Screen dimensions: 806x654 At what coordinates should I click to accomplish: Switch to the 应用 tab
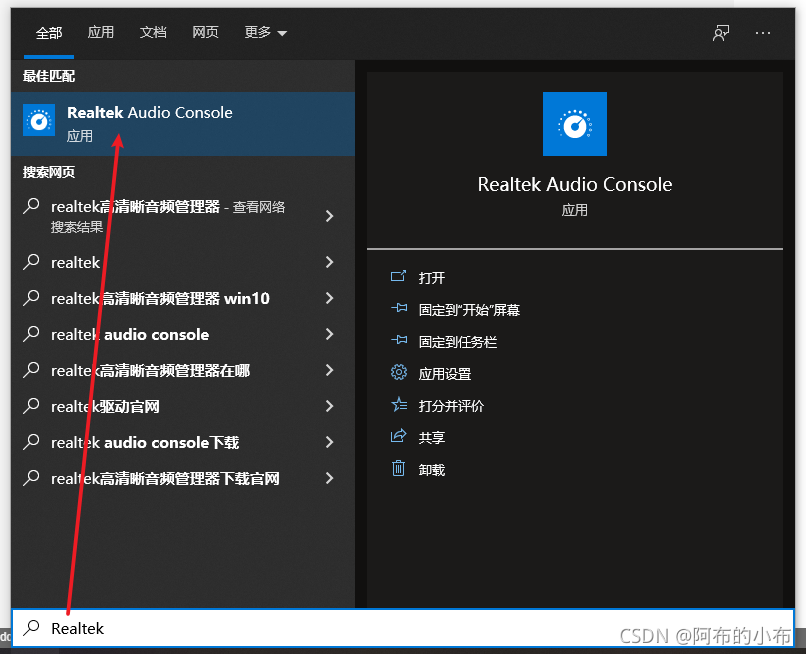pyautogui.click(x=100, y=32)
